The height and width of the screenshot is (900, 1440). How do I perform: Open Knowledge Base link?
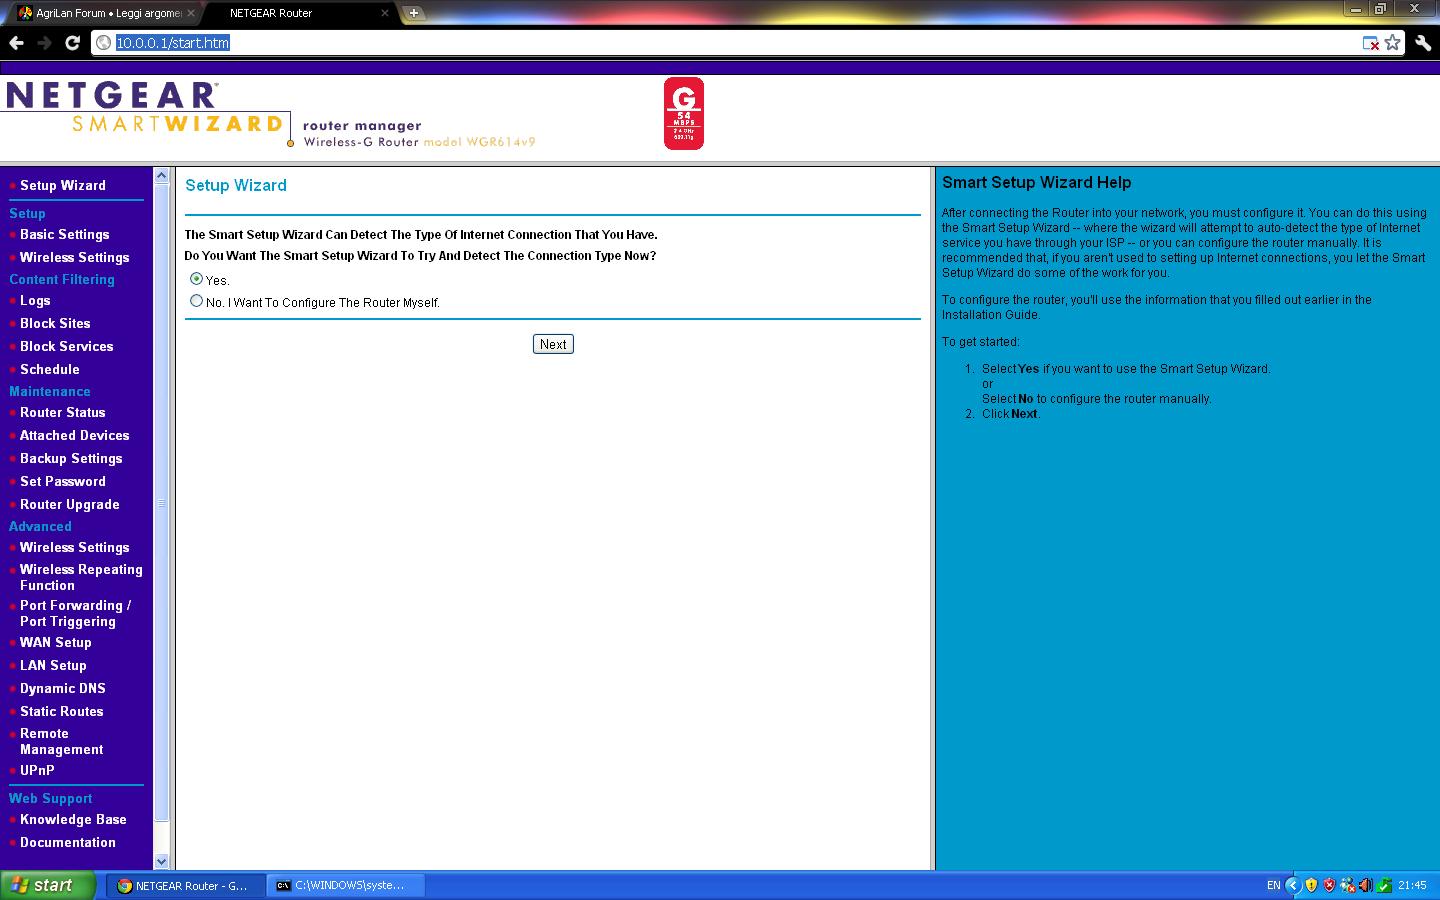[73, 819]
